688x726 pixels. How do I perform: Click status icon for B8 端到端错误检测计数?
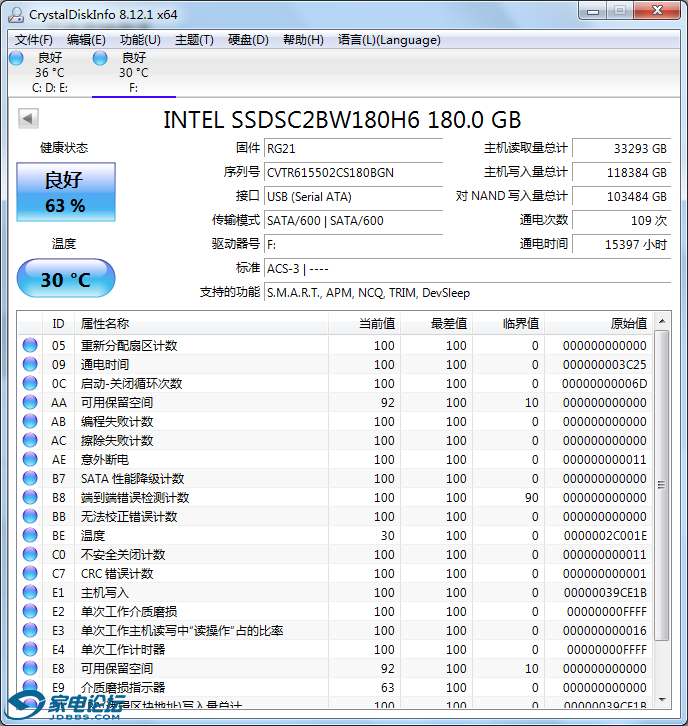click(x=30, y=497)
